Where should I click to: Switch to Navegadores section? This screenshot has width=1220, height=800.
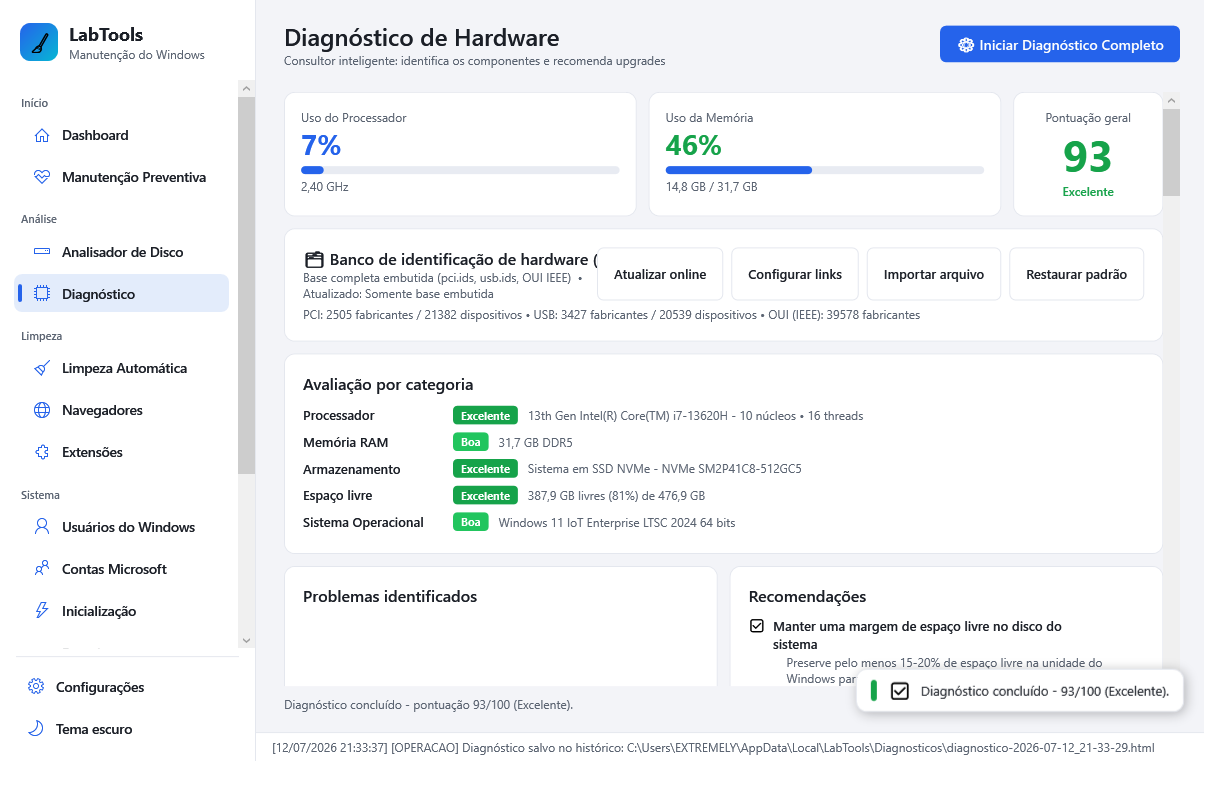[x=122, y=410]
